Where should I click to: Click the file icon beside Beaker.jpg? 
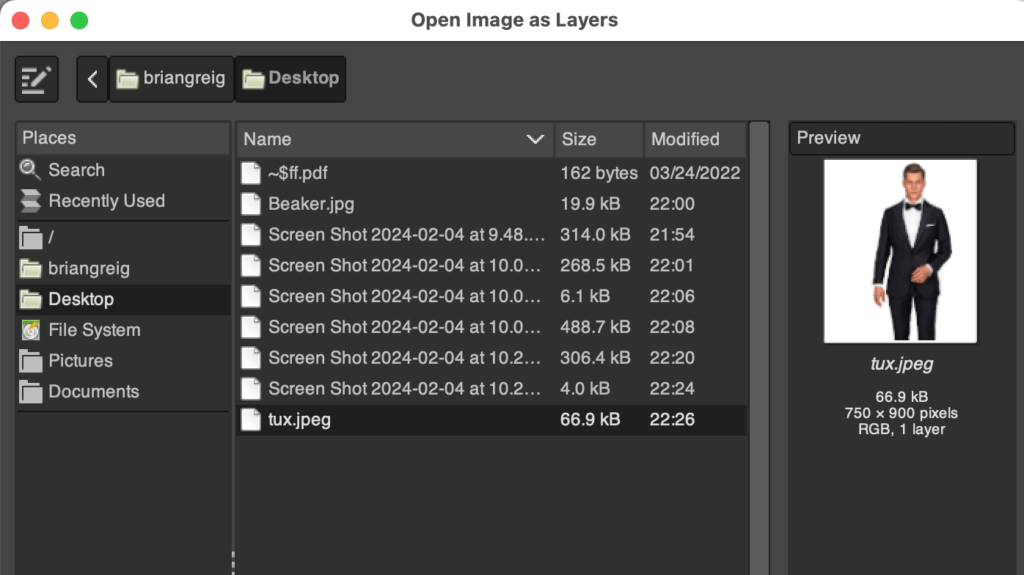[x=252, y=204]
